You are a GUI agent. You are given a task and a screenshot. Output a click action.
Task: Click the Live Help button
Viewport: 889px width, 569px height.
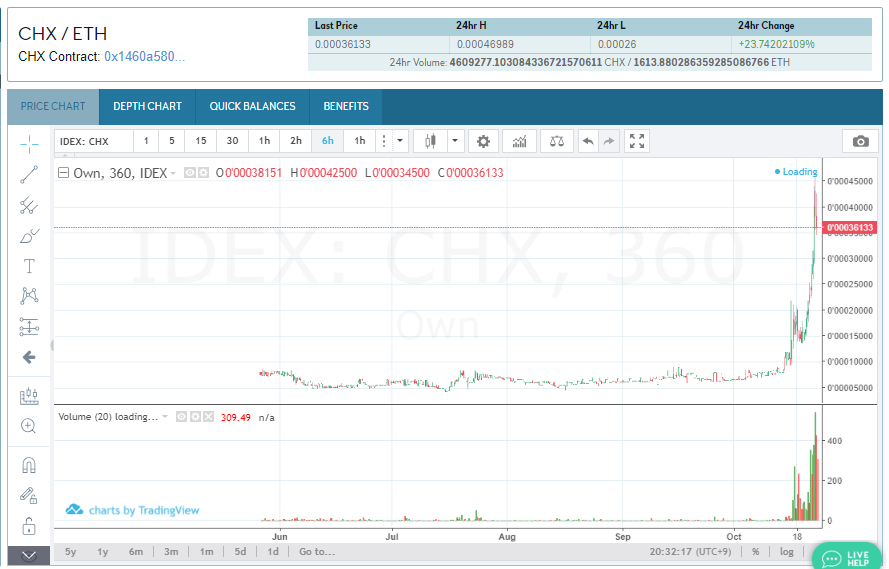click(x=846, y=555)
